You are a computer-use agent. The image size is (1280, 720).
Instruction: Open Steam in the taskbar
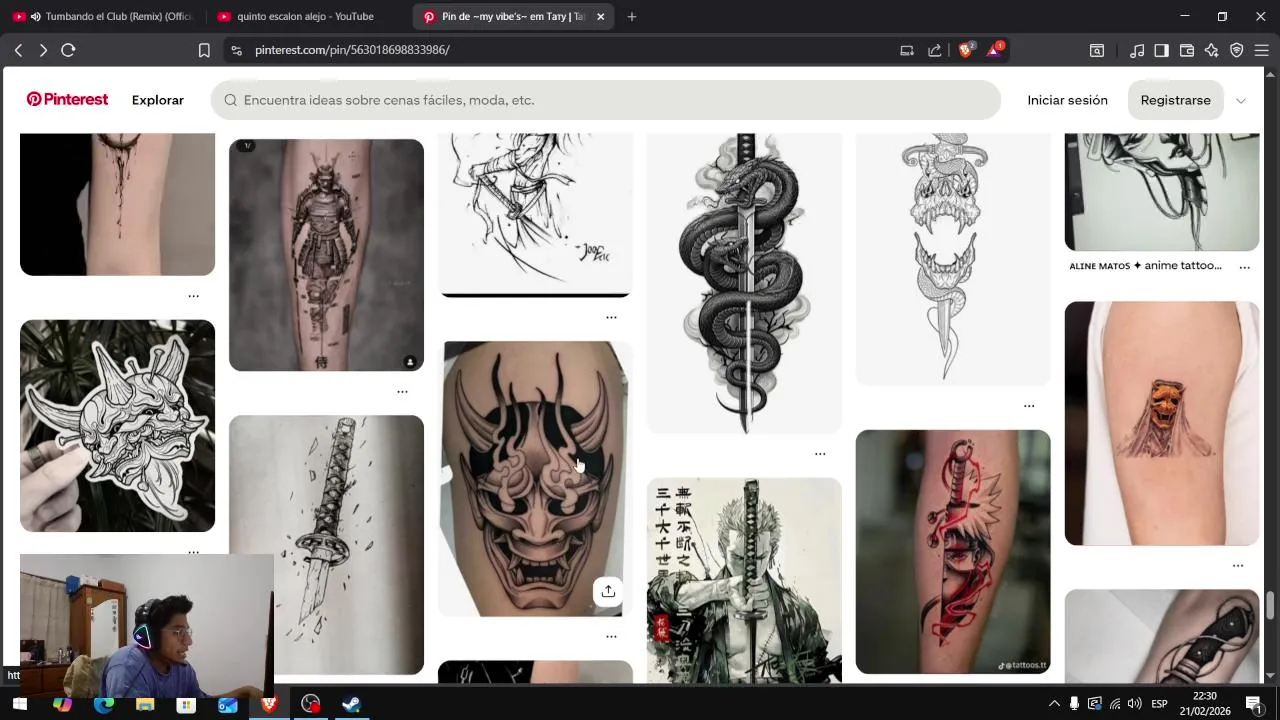tap(351, 704)
